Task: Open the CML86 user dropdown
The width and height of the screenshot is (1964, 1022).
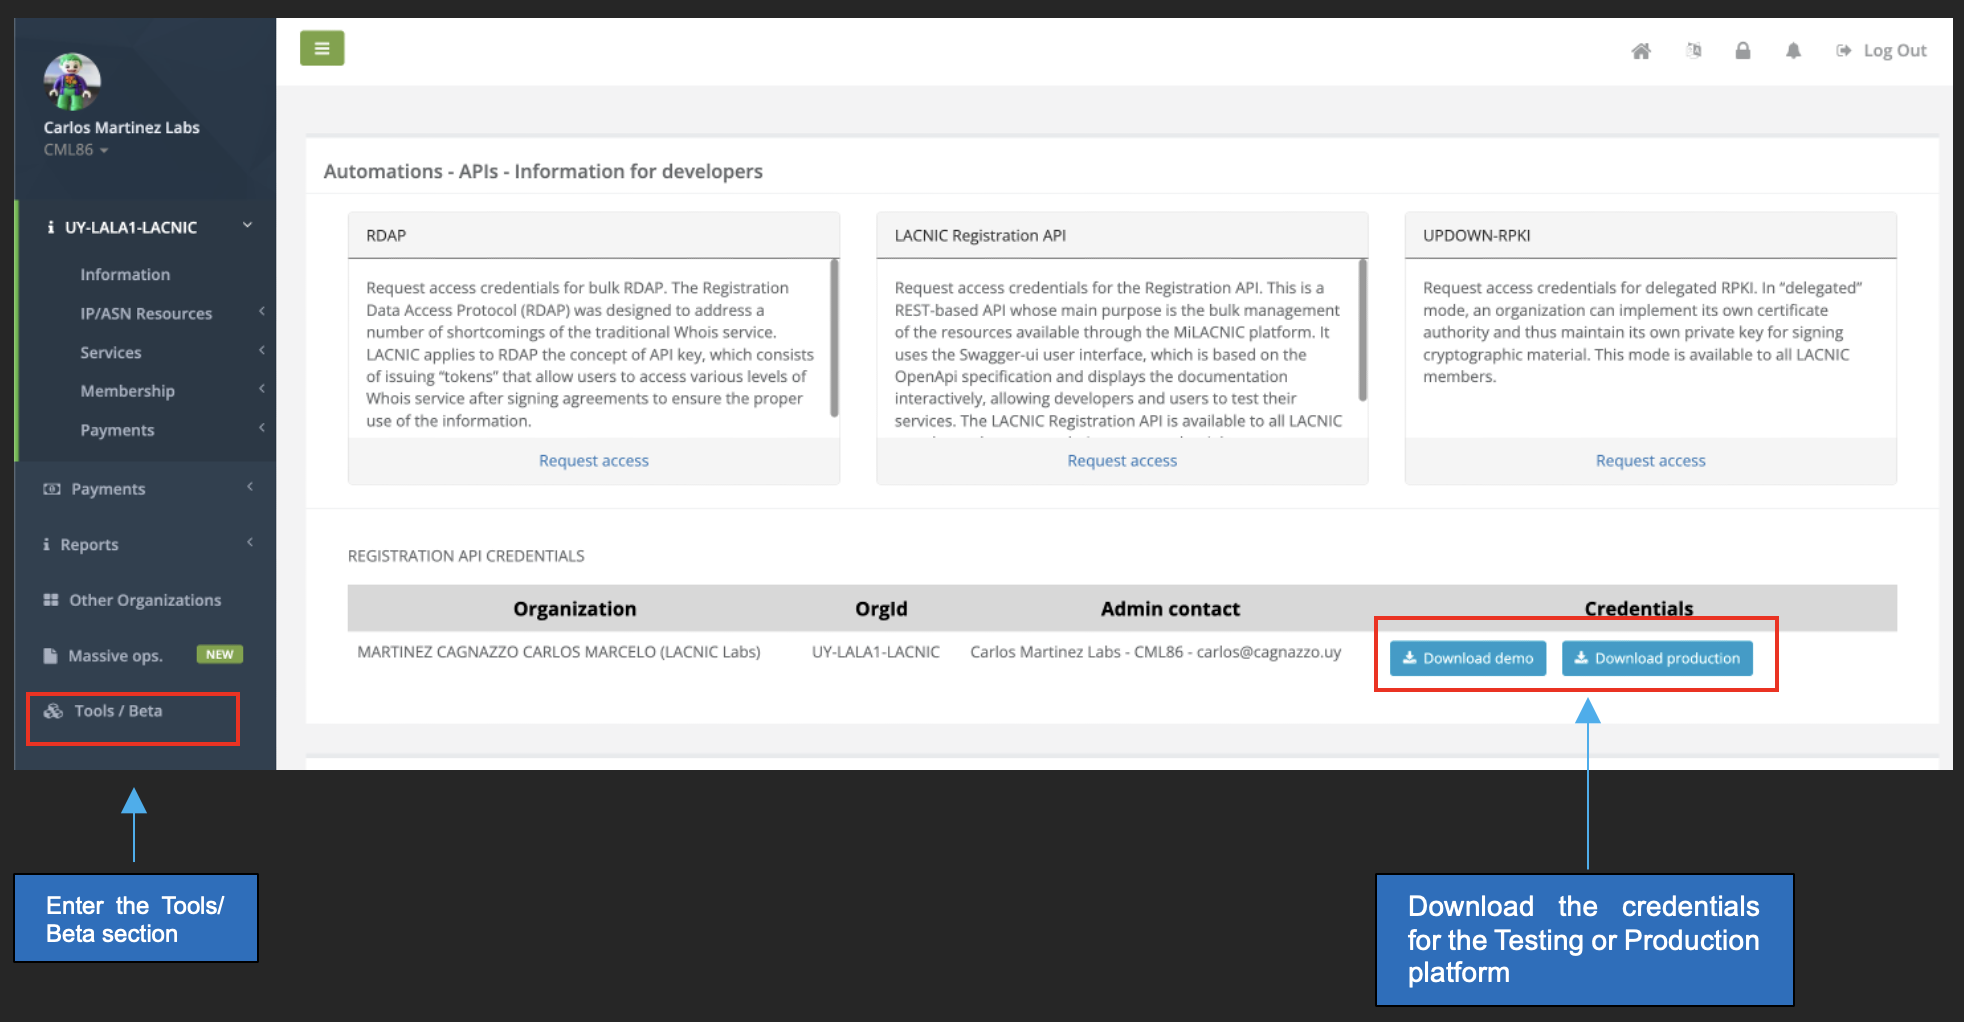Action: click(76, 150)
